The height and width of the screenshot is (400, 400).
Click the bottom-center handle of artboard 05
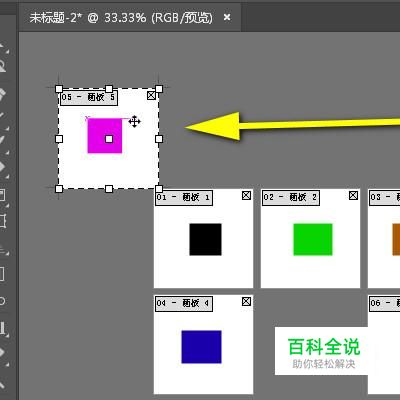(x=109, y=189)
